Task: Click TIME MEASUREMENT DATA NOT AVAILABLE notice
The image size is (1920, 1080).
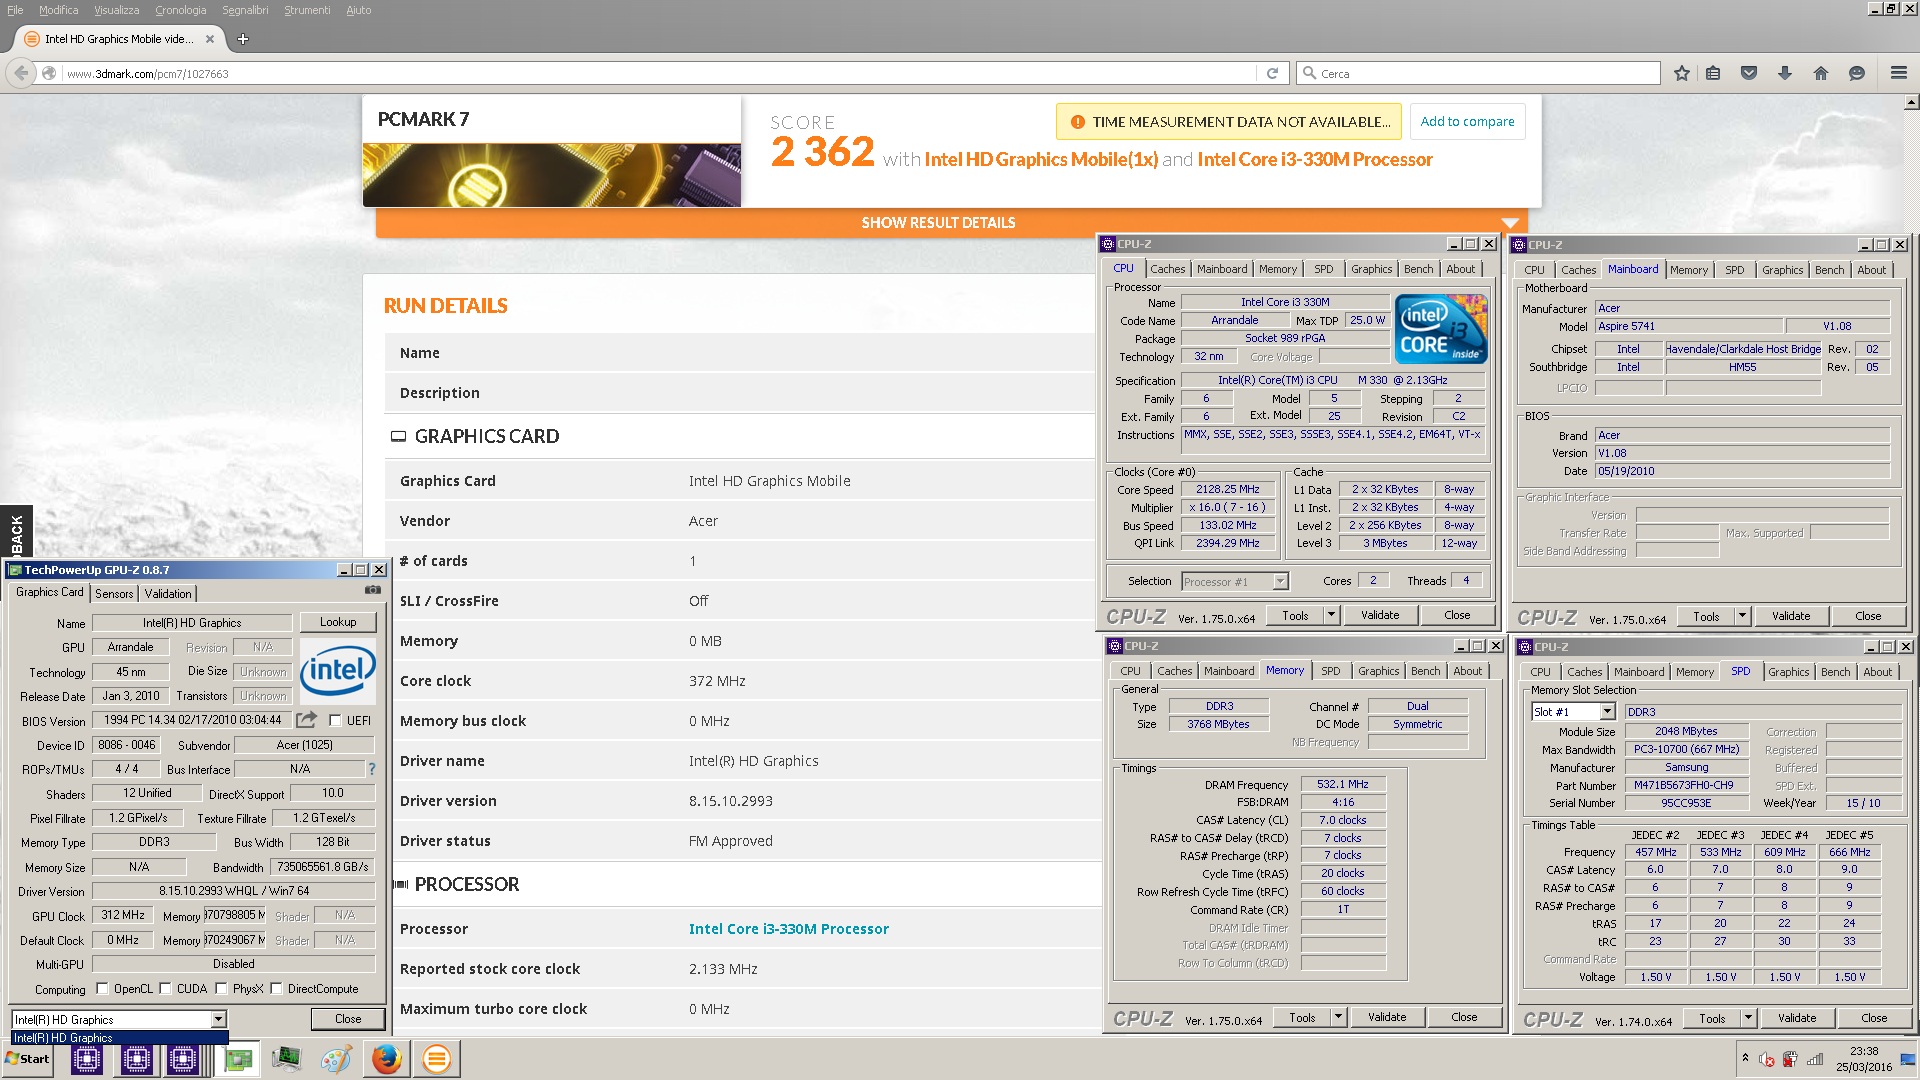Action: pos(1228,122)
